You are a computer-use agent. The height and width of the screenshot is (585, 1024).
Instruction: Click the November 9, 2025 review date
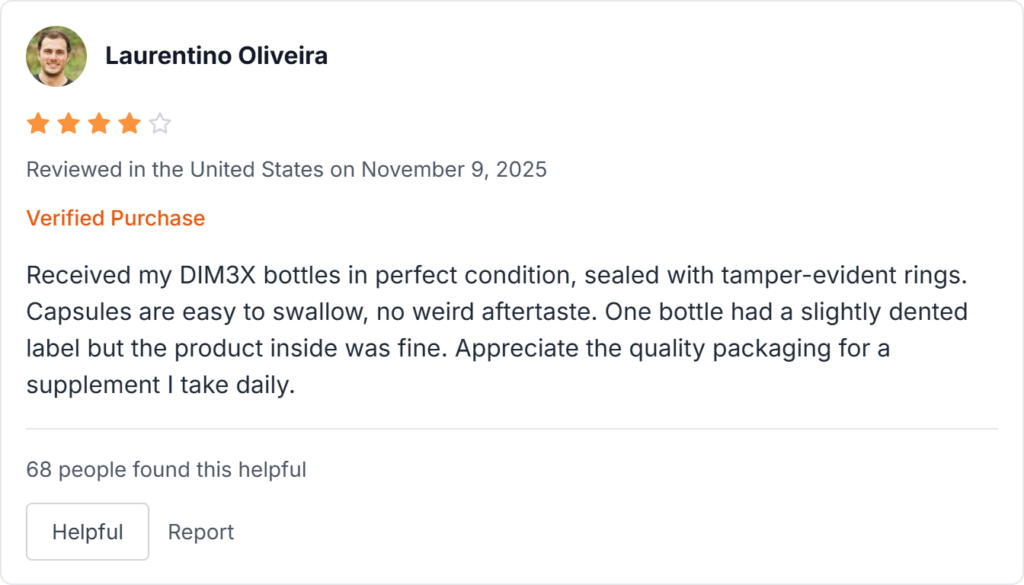point(454,169)
